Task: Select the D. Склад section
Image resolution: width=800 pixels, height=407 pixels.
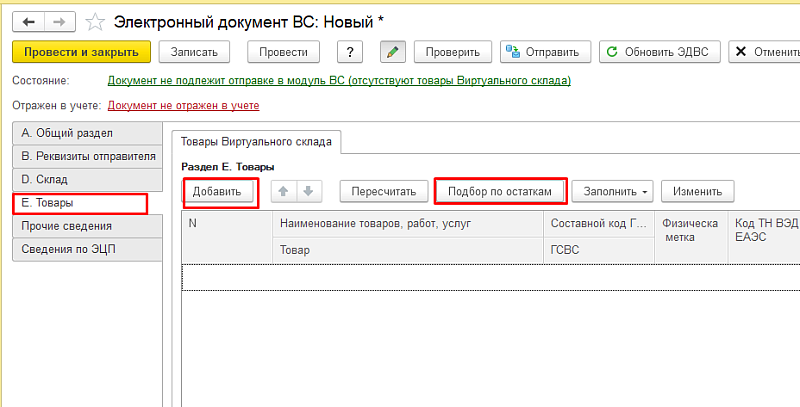Action: point(85,180)
